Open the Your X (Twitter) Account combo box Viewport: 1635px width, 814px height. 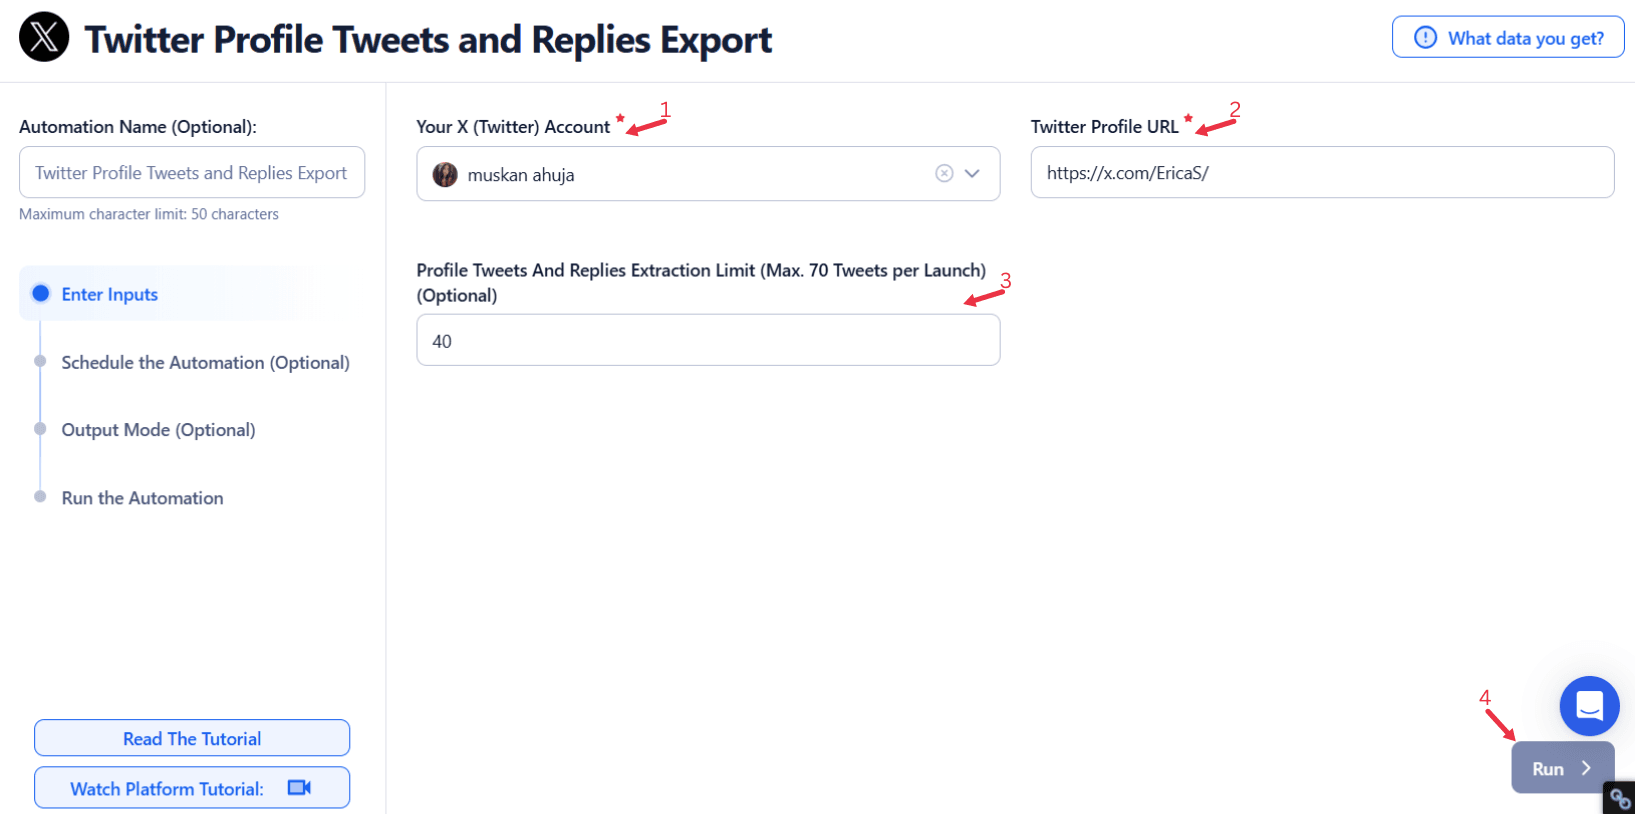point(690,174)
